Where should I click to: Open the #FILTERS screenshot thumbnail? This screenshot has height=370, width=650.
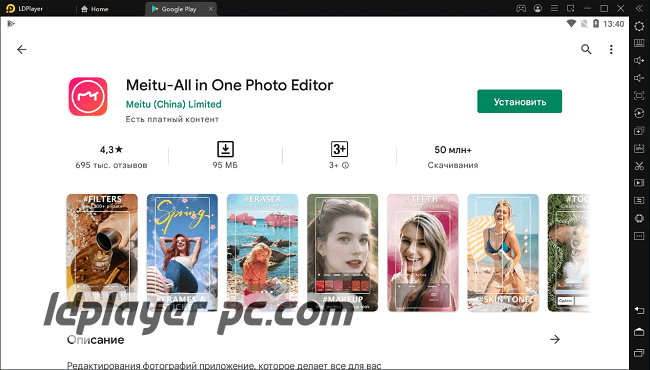tap(102, 253)
